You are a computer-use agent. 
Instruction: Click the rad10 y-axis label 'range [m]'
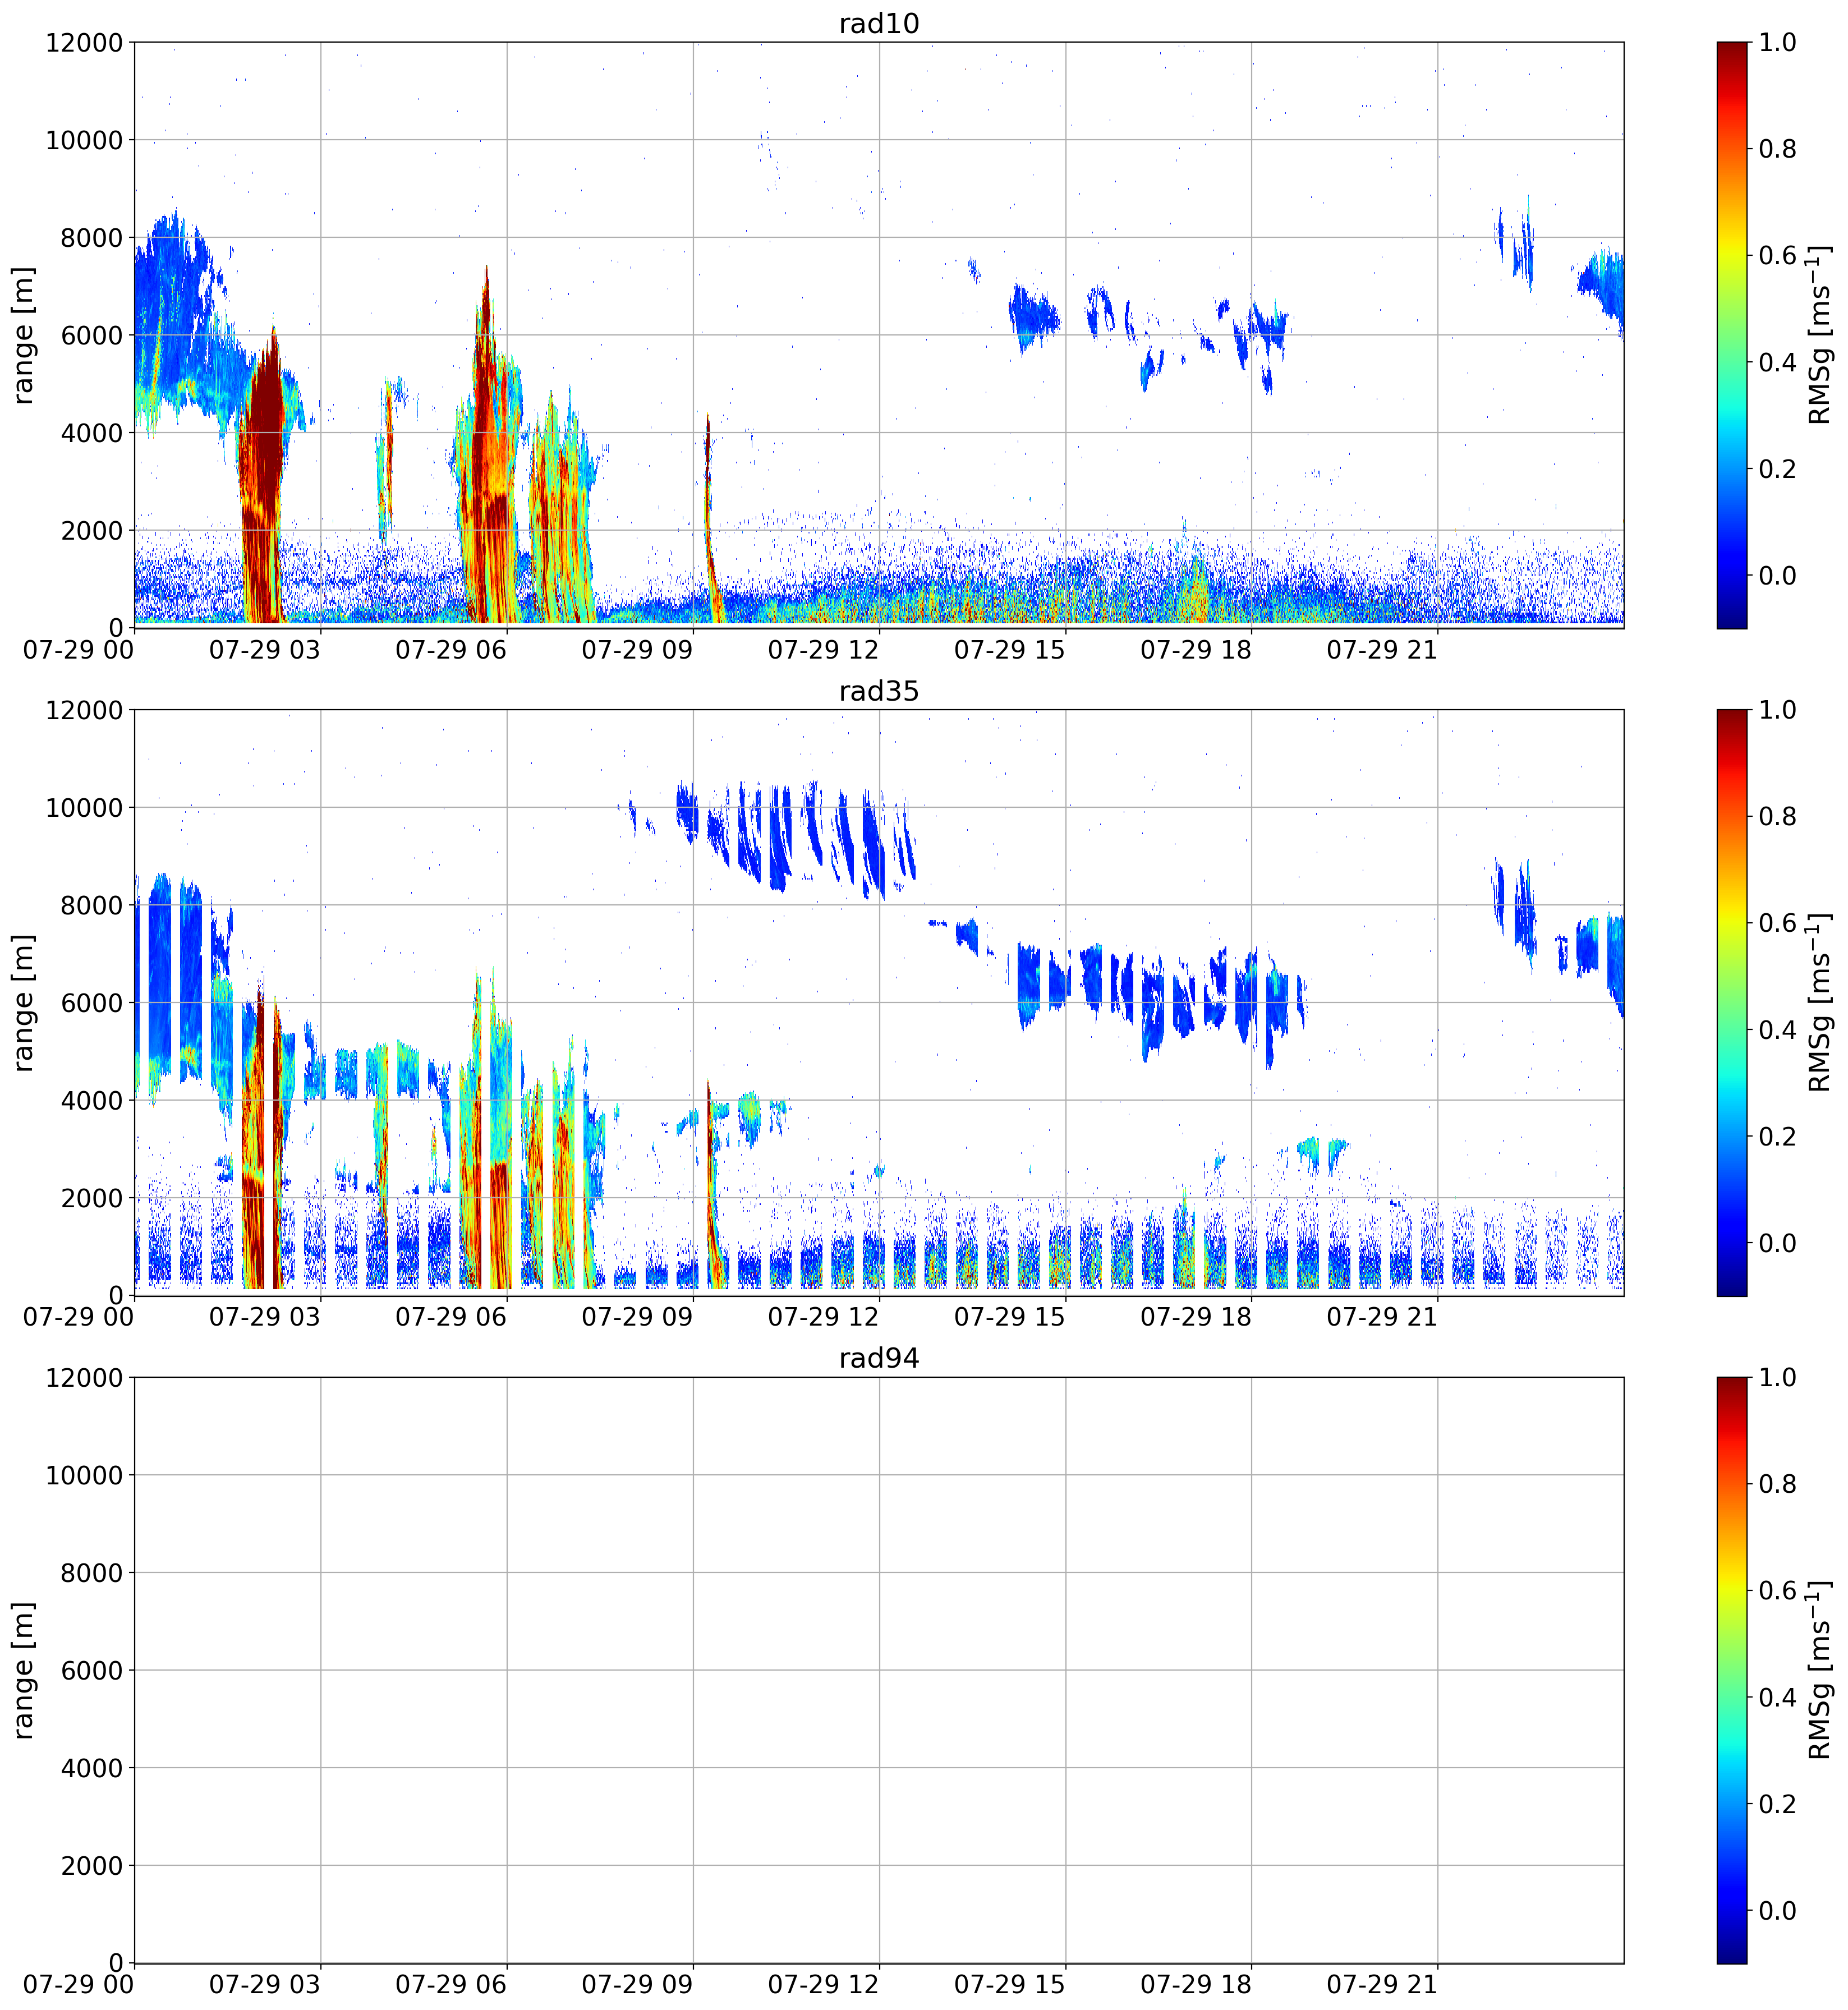tap(23, 335)
